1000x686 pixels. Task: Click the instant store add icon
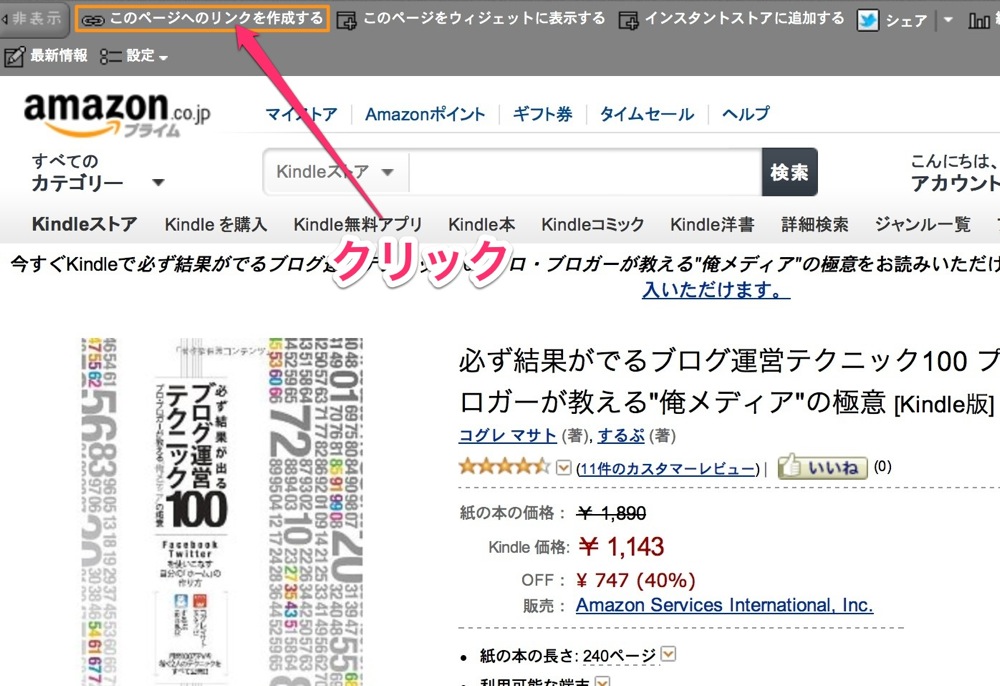coord(628,20)
